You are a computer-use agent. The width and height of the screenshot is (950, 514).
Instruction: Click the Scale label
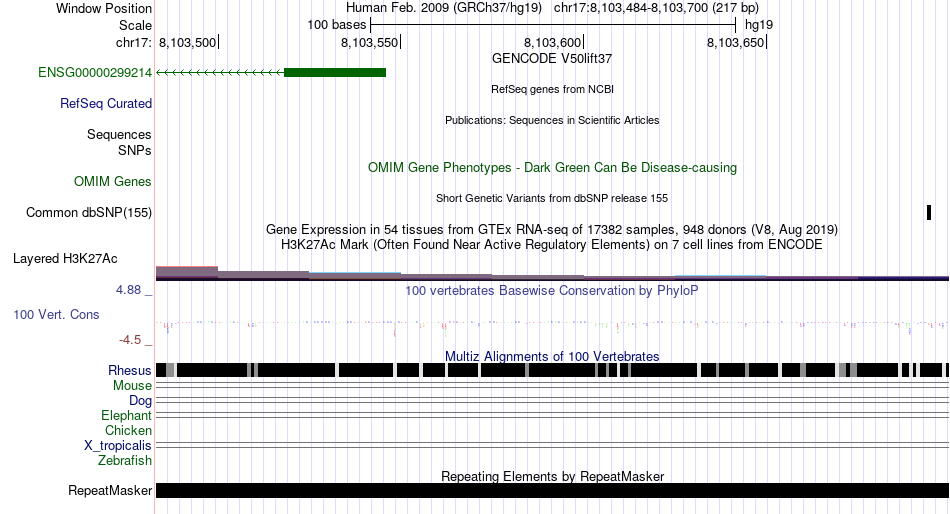135,25
